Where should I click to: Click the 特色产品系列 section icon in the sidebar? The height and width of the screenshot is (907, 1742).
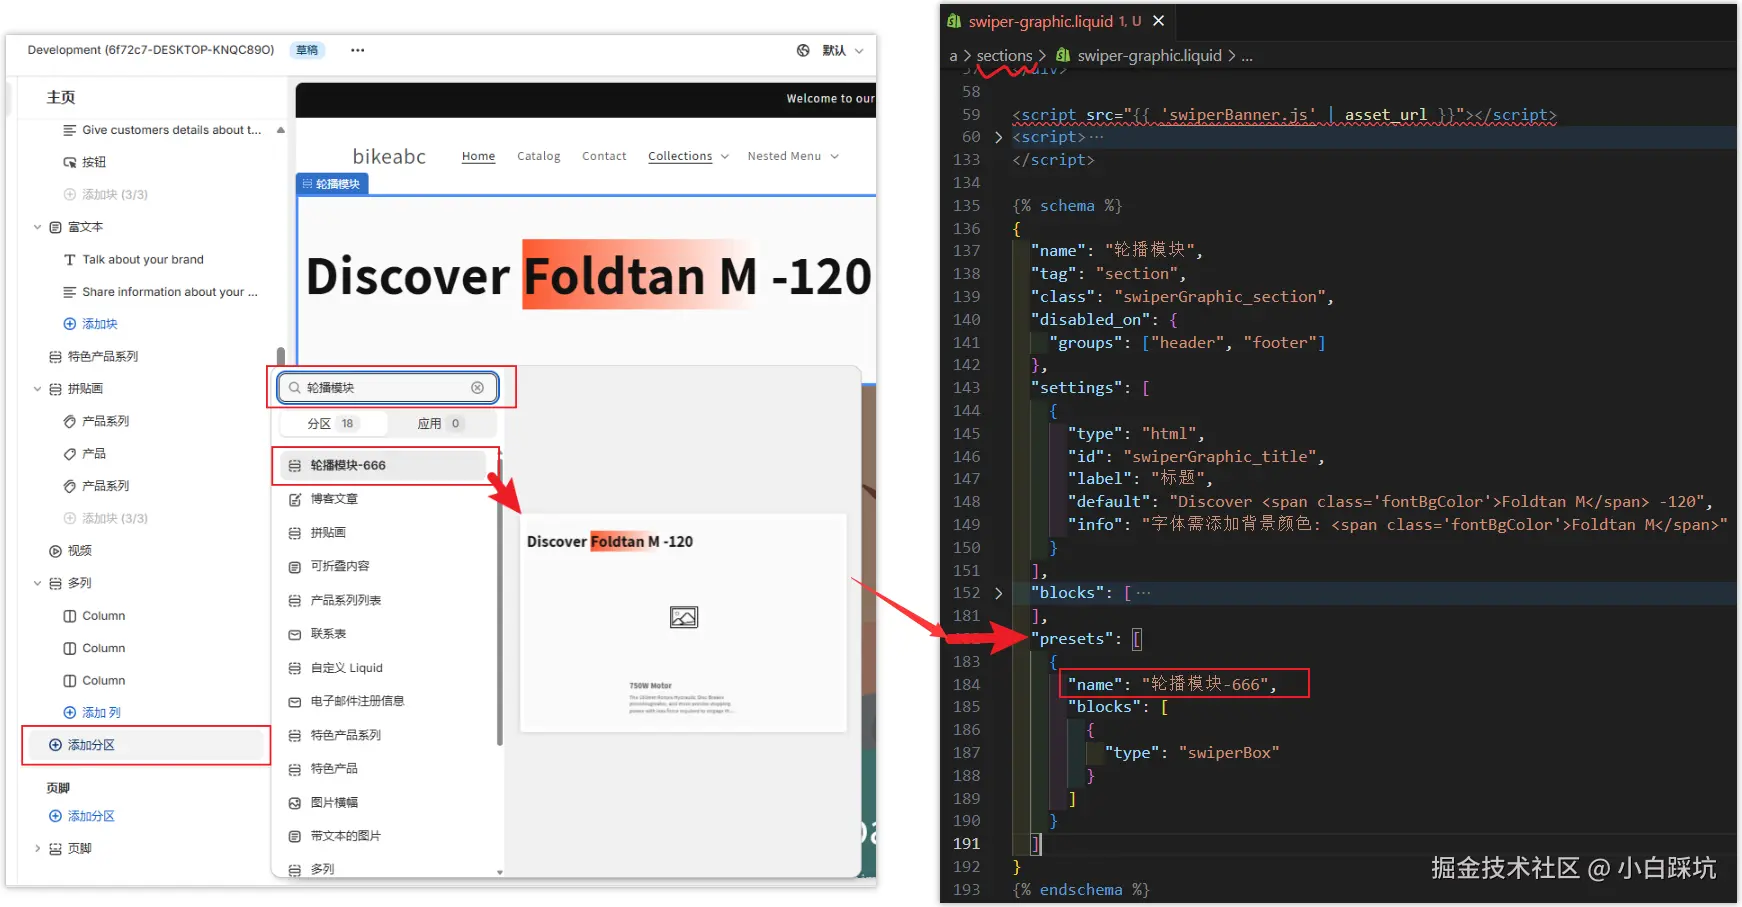click(x=55, y=357)
